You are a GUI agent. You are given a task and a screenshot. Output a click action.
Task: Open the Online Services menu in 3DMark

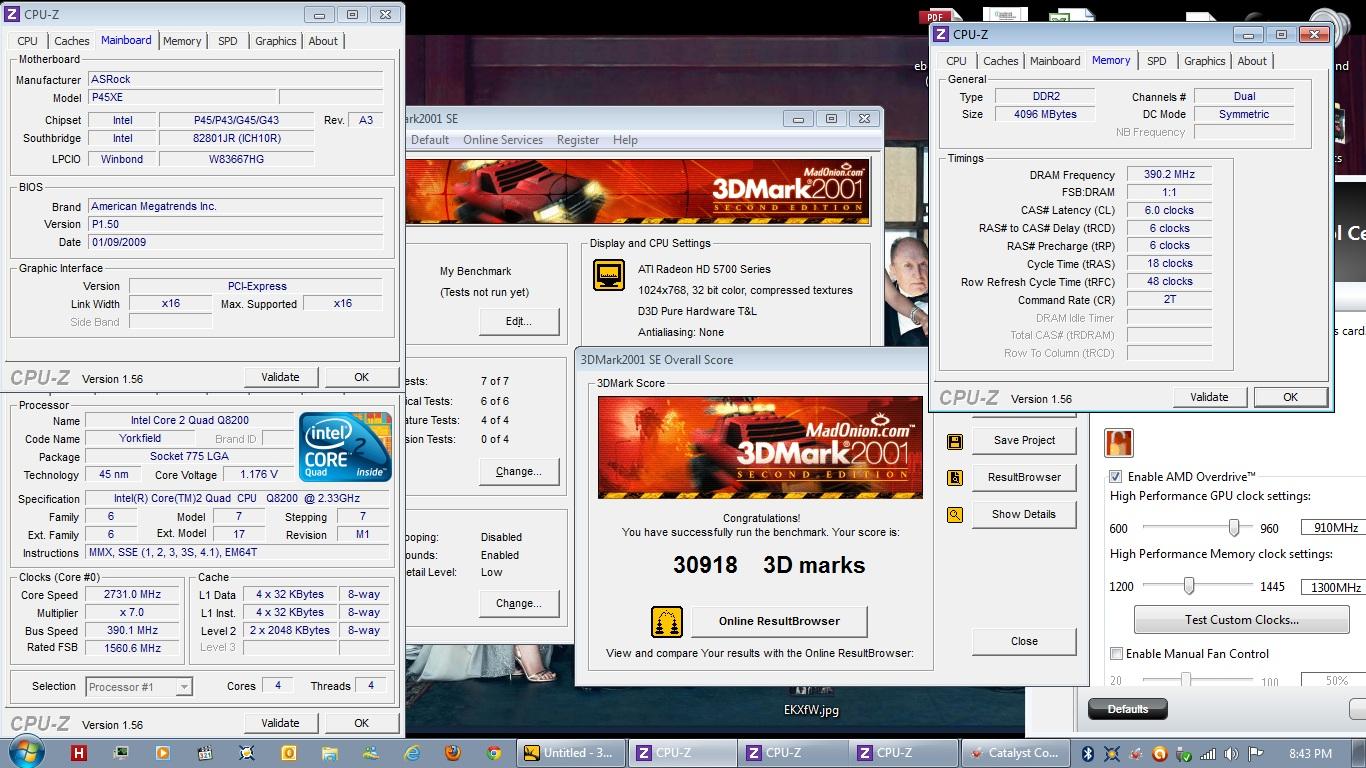point(503,140)
